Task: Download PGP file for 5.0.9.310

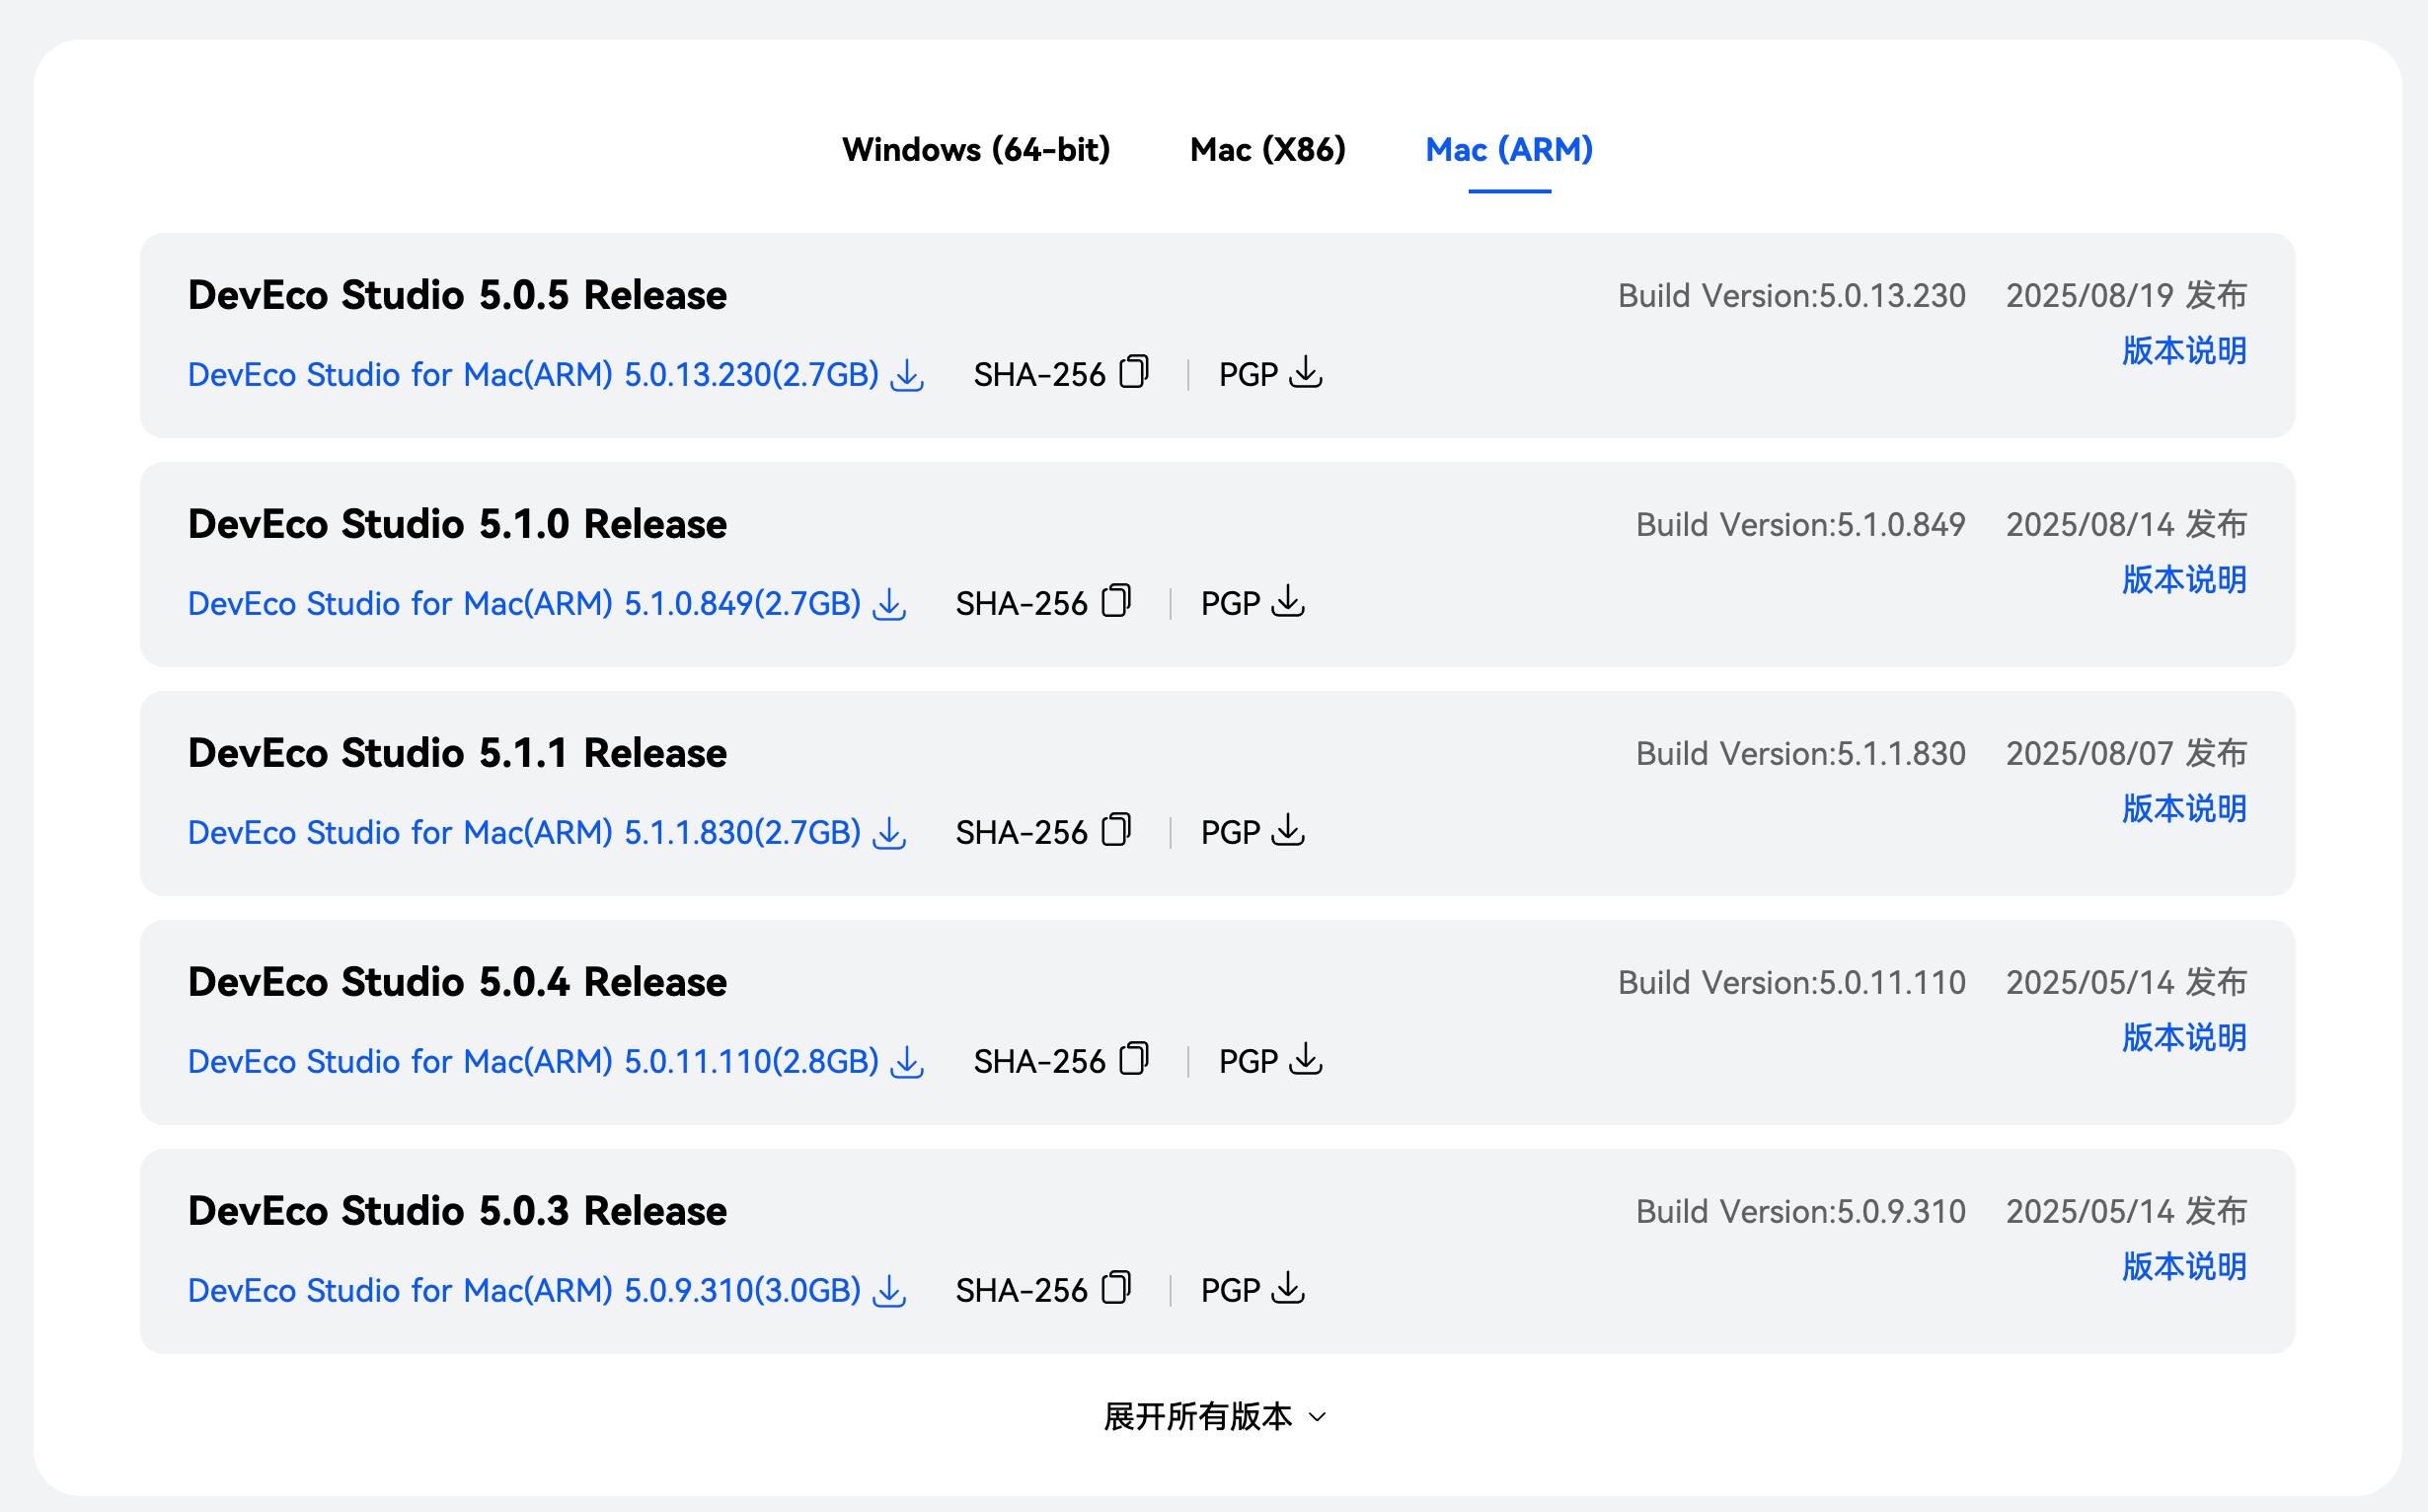Action: (1287, 1288)
